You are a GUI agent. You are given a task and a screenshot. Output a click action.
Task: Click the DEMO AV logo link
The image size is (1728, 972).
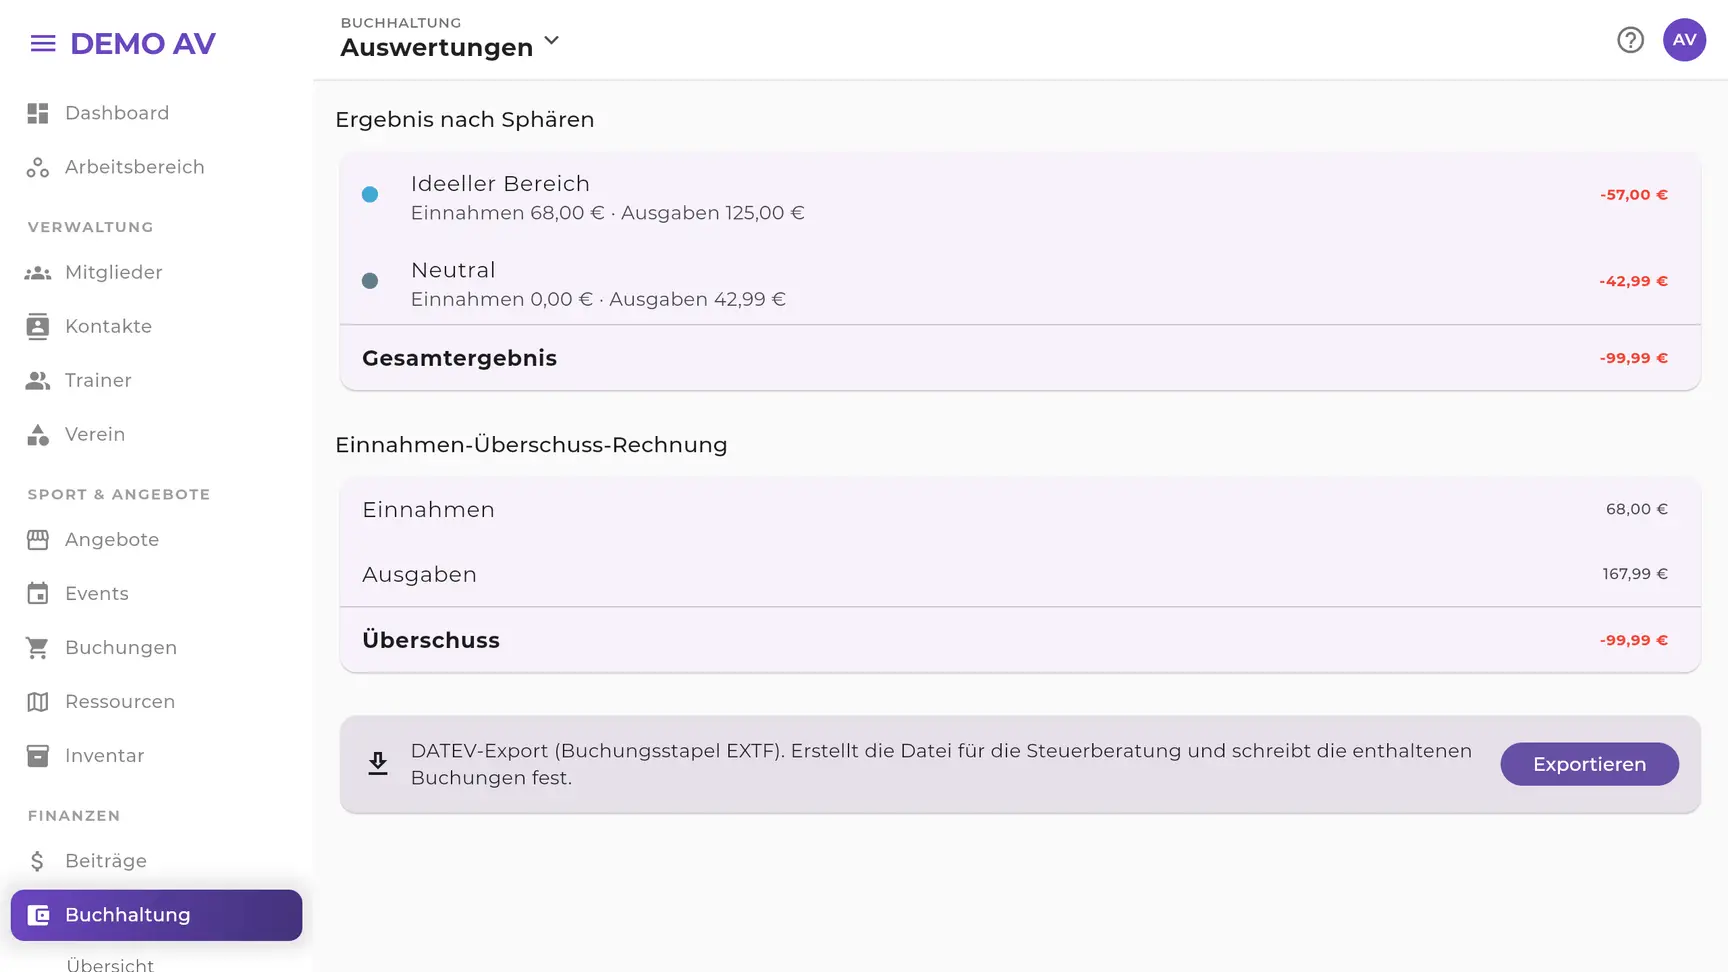(143, 44)
